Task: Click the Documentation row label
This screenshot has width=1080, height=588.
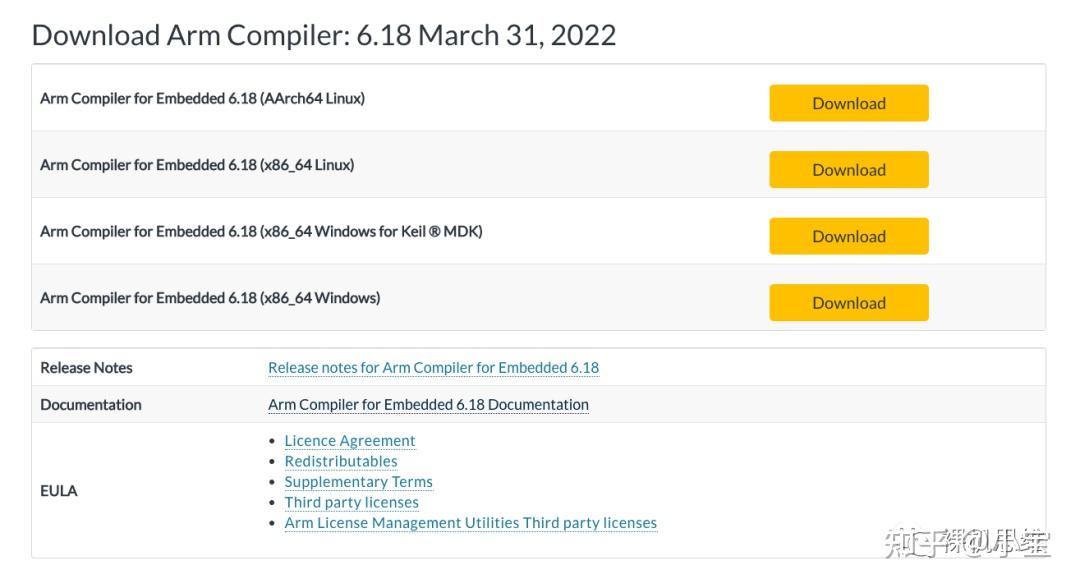Action: coord(91,405)
